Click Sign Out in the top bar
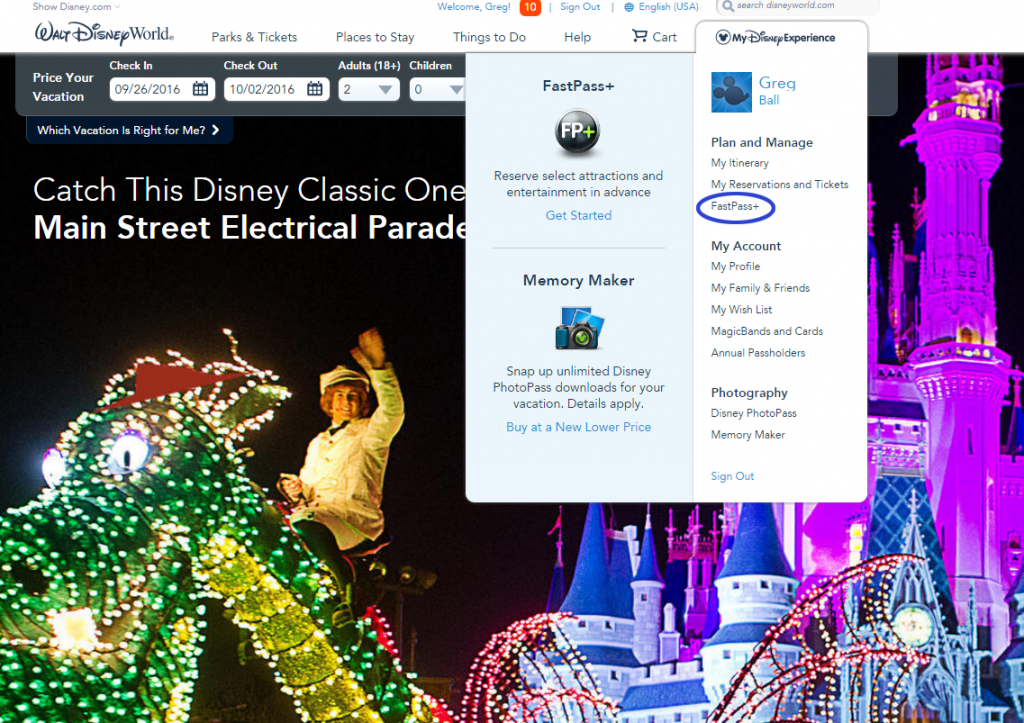Screen dimensions: 1024x723 click(x=580, y=7)
